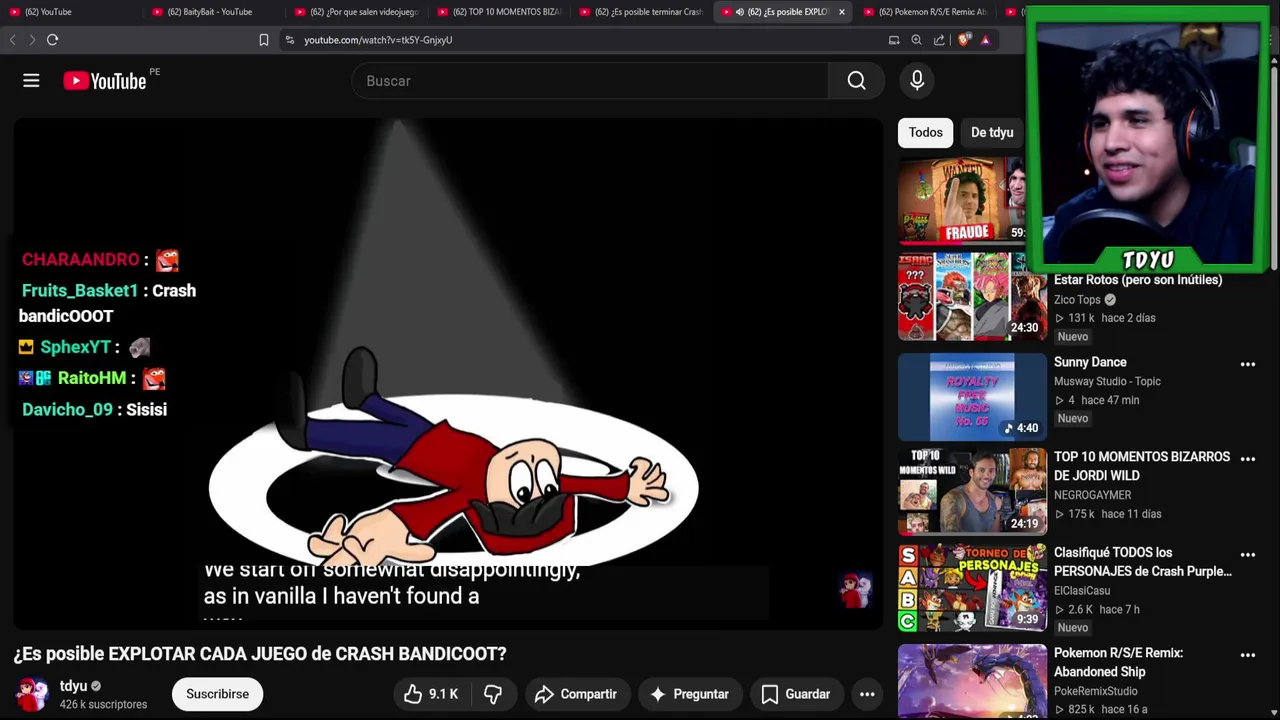Click the PokeRemixStudio channel name

click(1096, 691)
